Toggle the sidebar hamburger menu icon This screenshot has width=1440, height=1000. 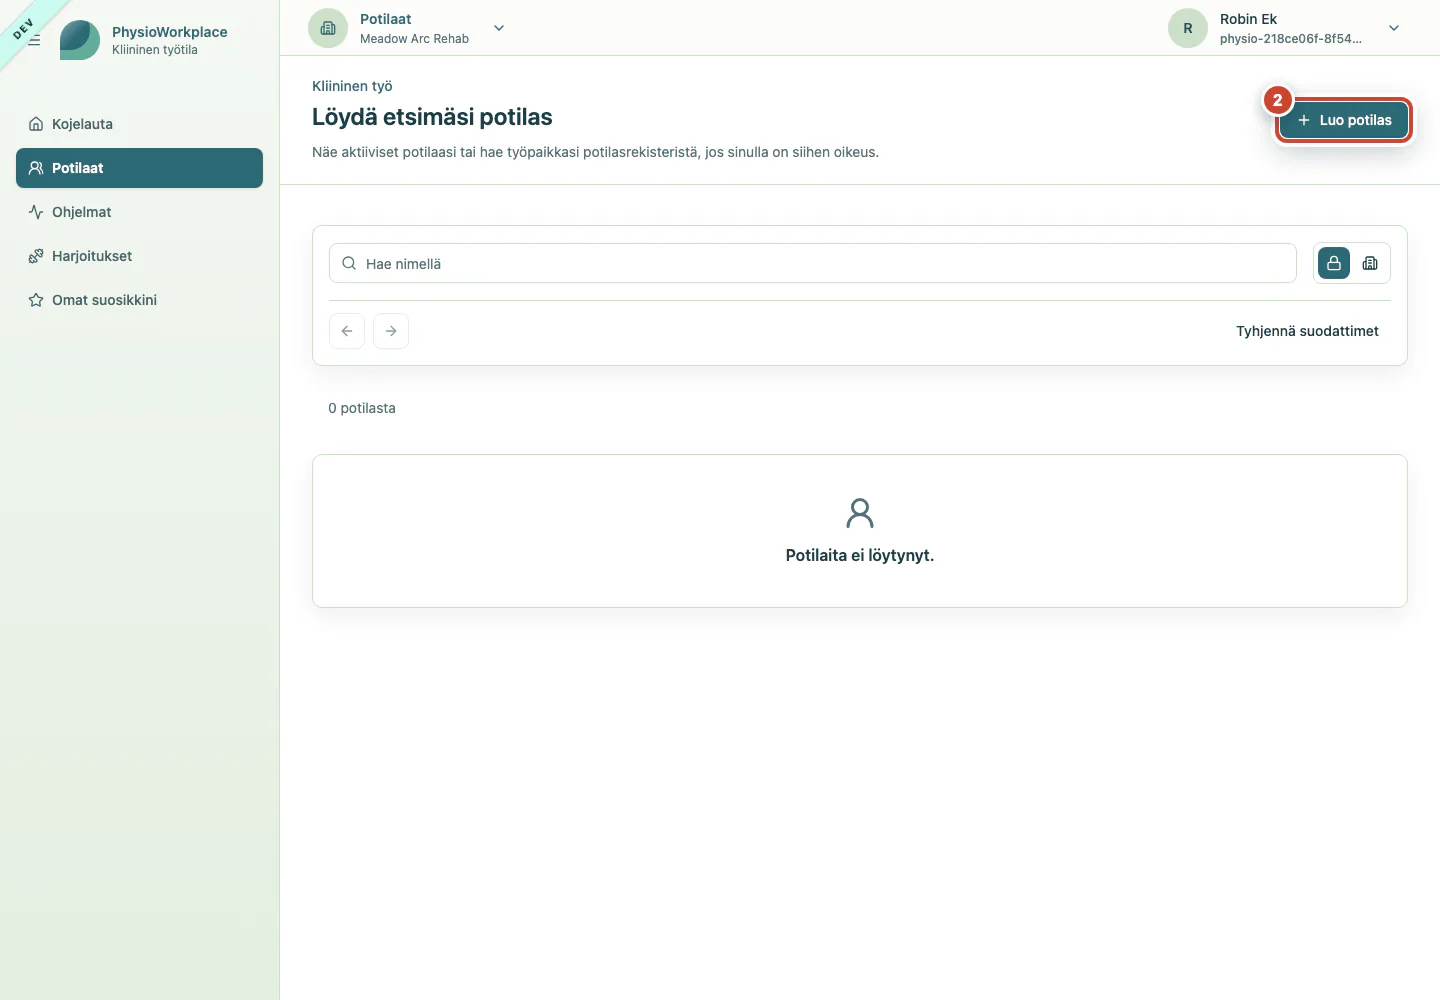(34, 40)
